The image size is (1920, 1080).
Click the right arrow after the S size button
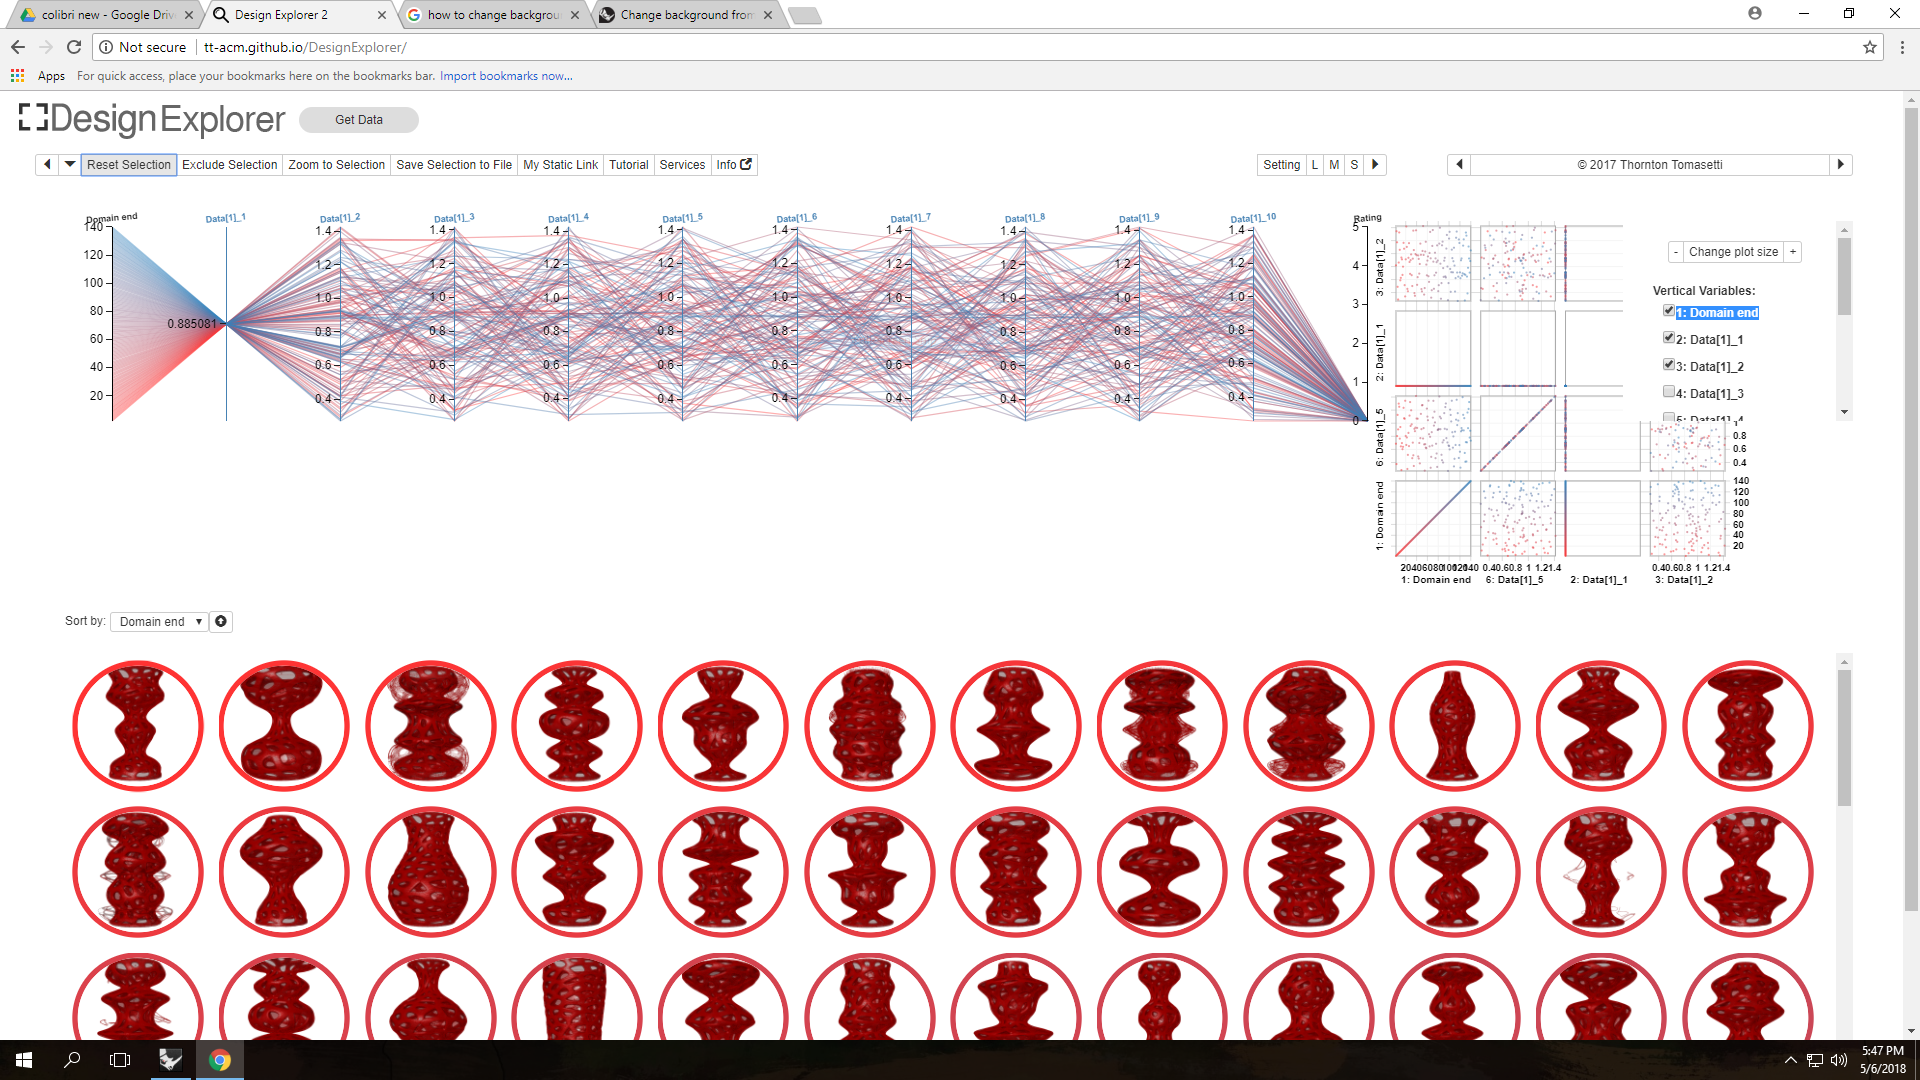pyautogui.click(x=1375, y=164)
